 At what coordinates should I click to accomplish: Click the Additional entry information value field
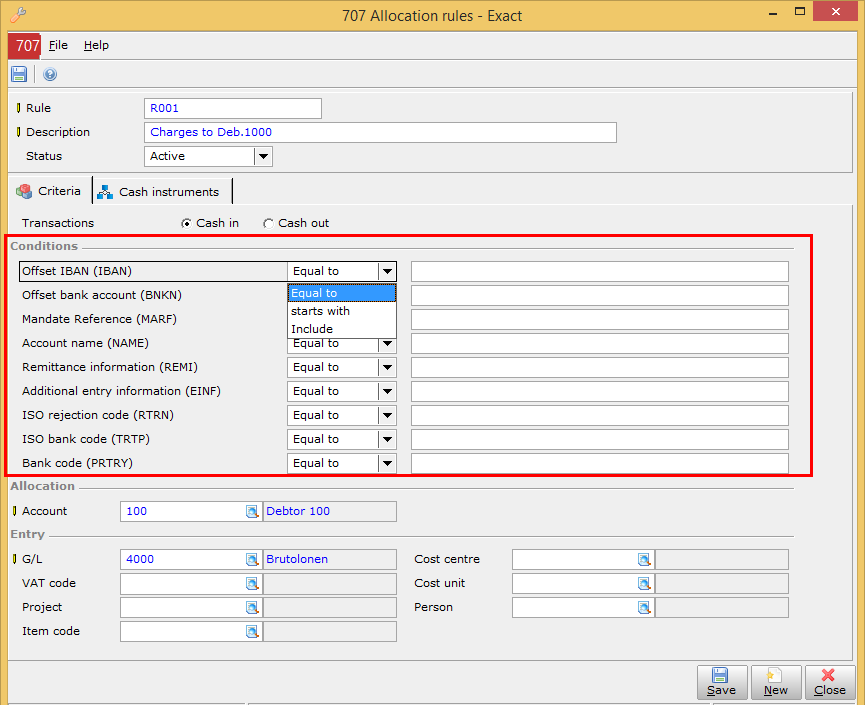(600, 392)
